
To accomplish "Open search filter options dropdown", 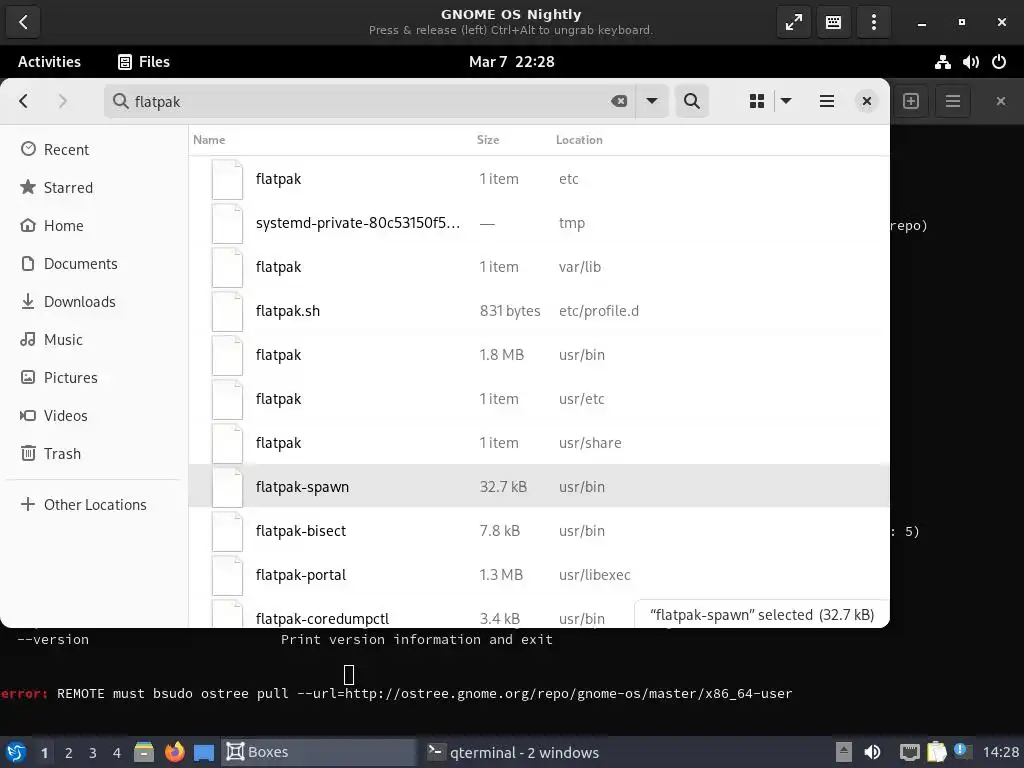I will (652, 101).
